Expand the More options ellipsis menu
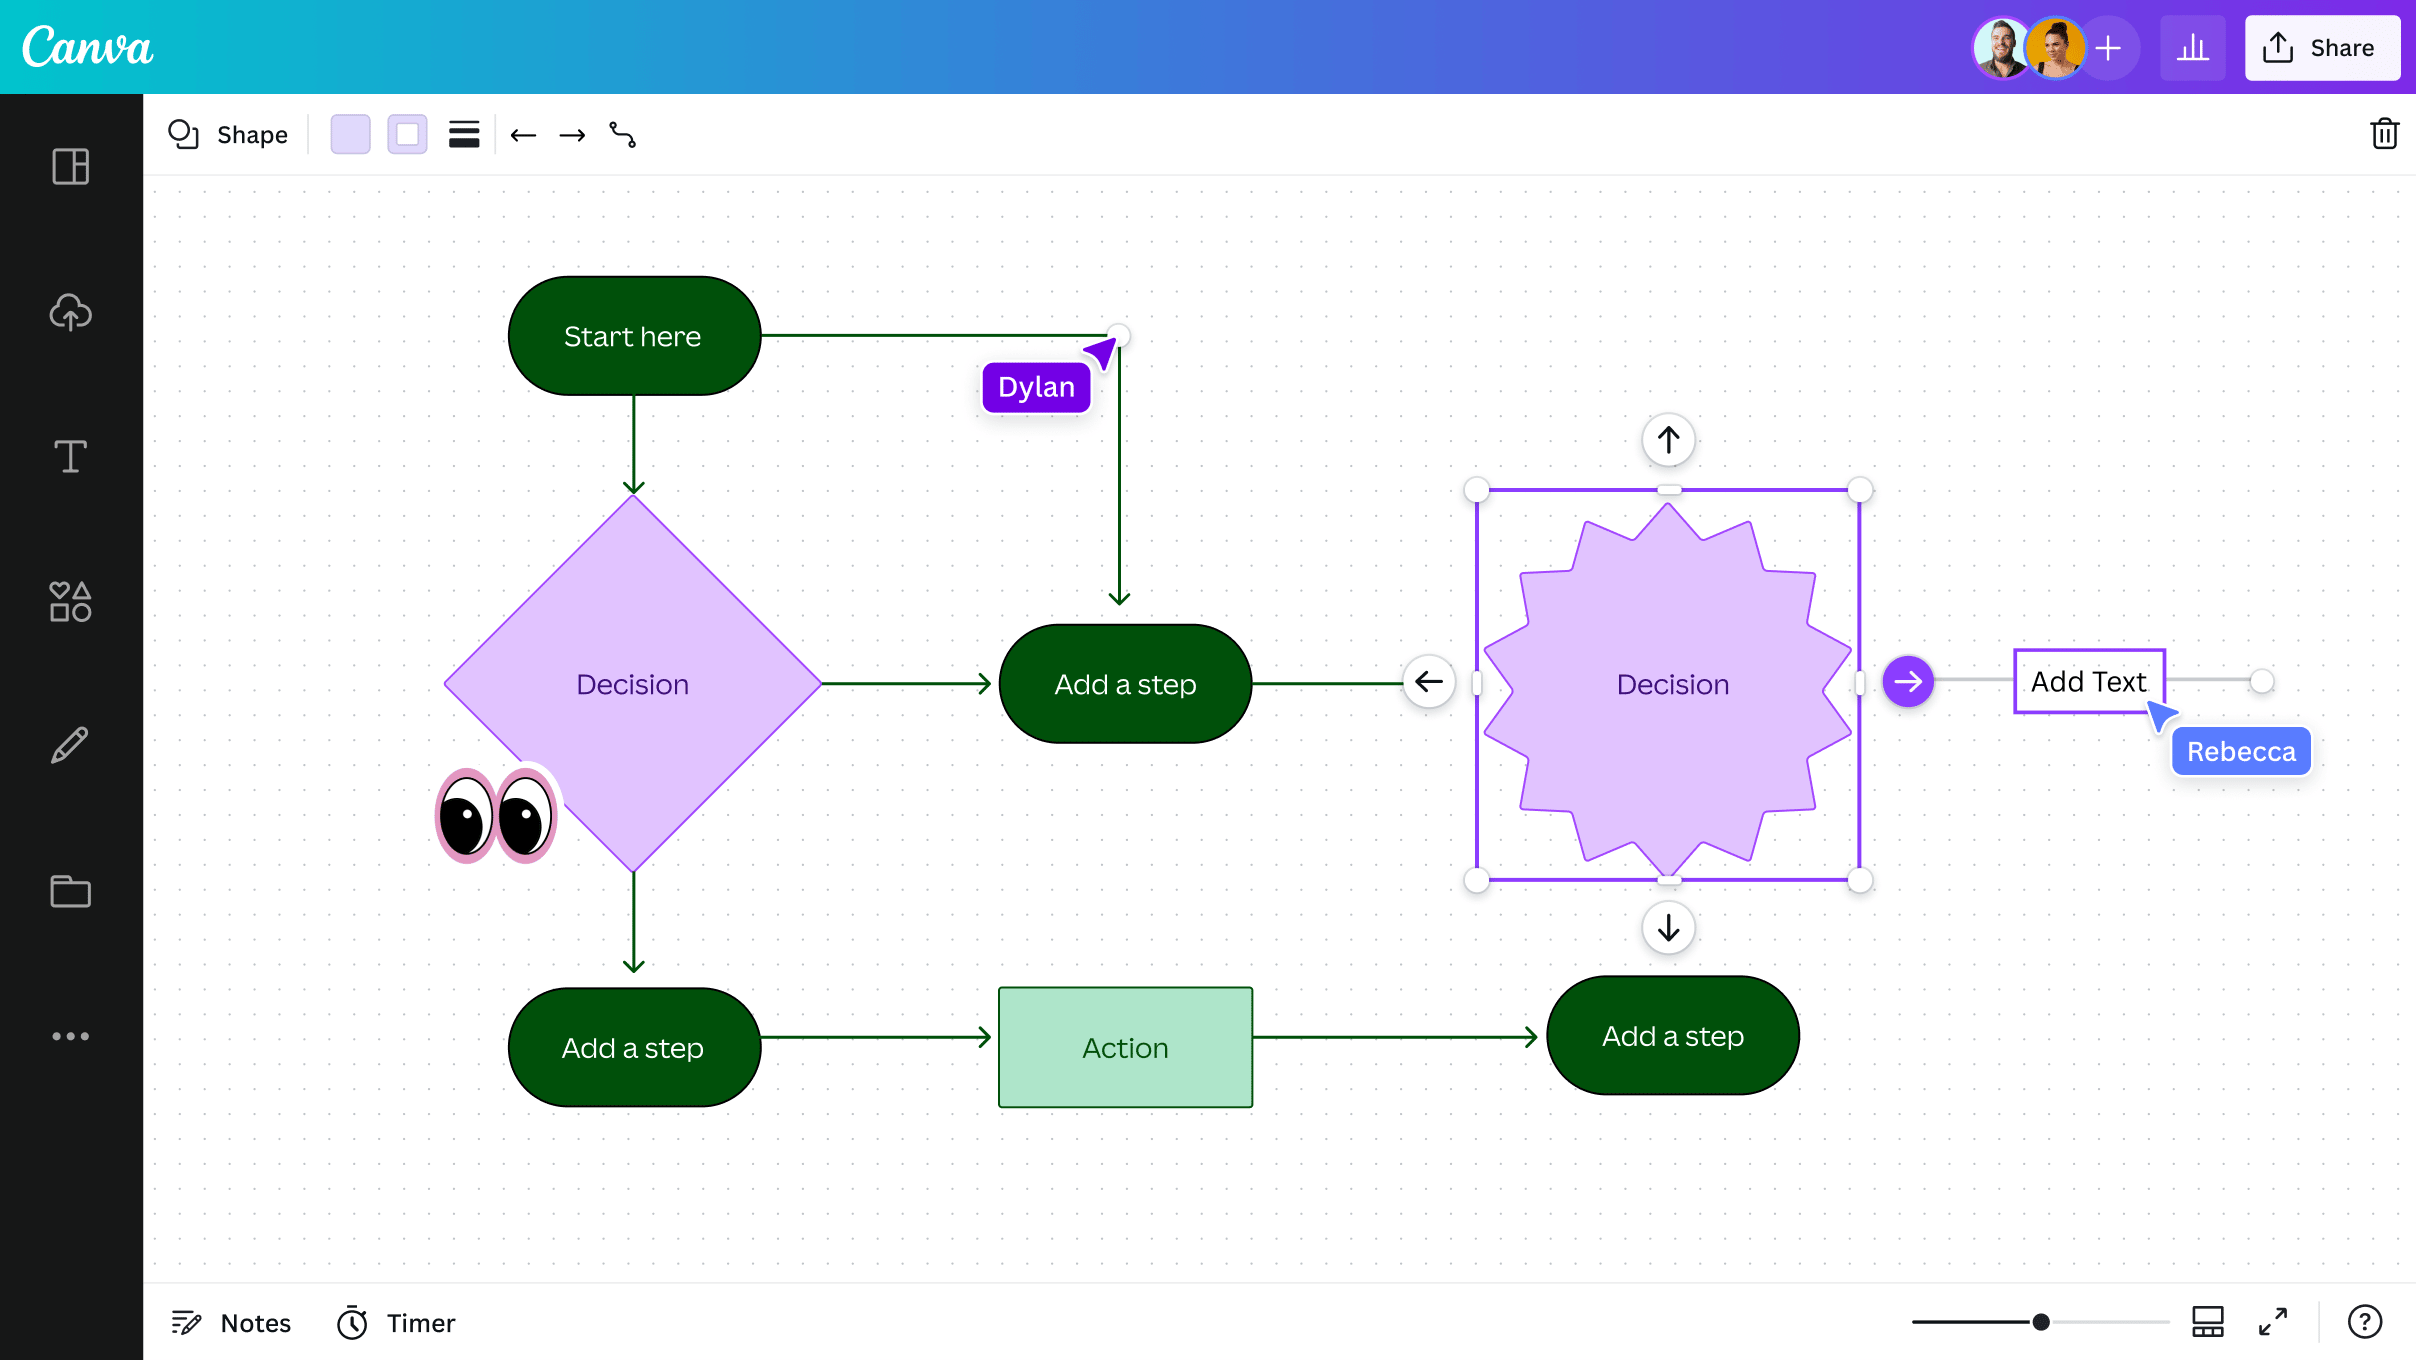Image resolution: width=2416 pixels, height=1360 pixels. pyautogui.click(x=71, y=1035)
